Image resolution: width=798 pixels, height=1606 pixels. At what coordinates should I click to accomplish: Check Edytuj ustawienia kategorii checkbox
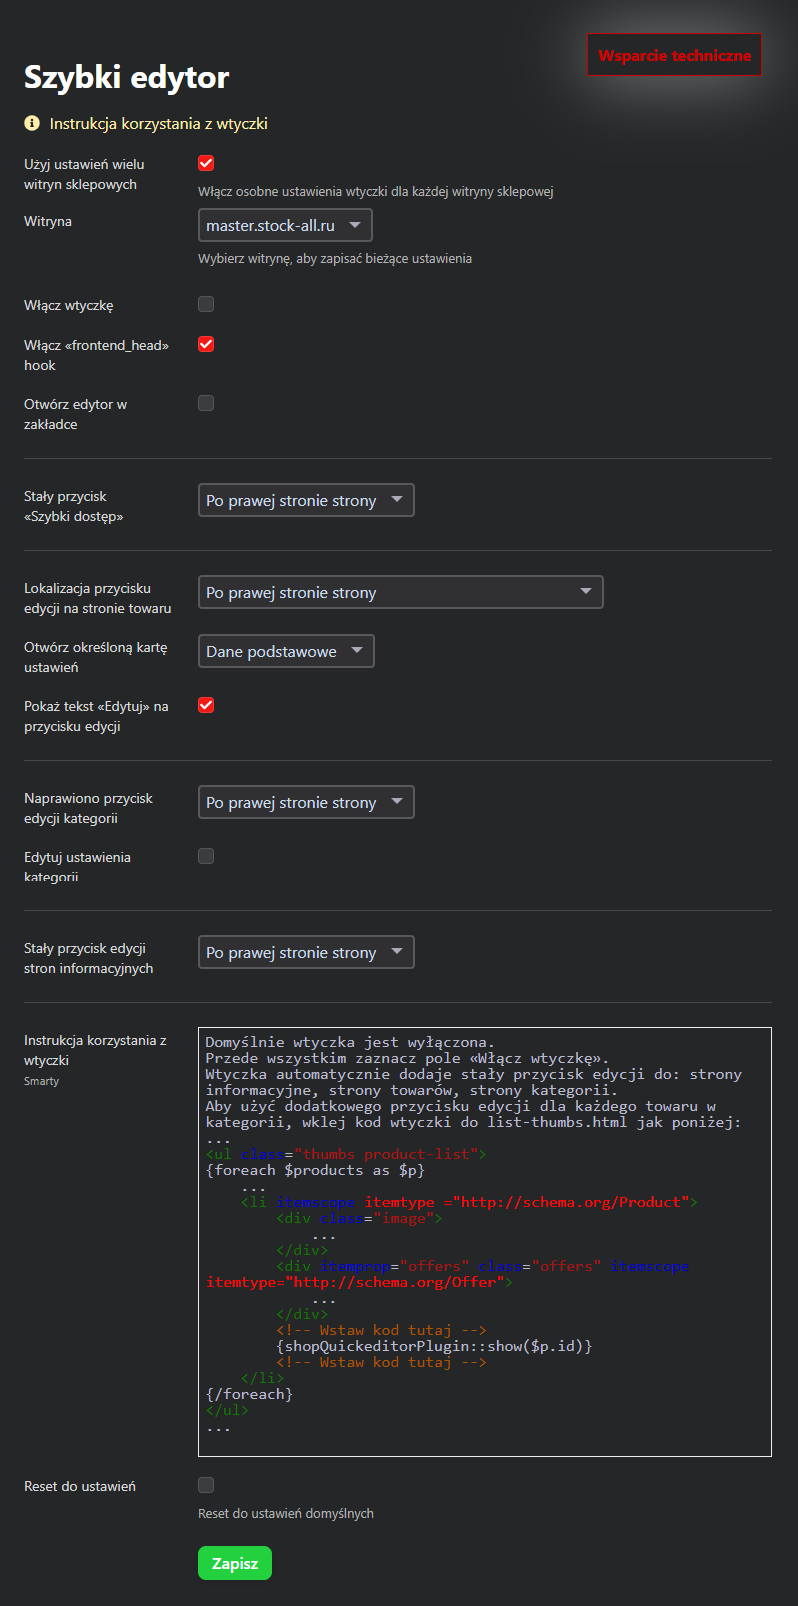[206, 856]
